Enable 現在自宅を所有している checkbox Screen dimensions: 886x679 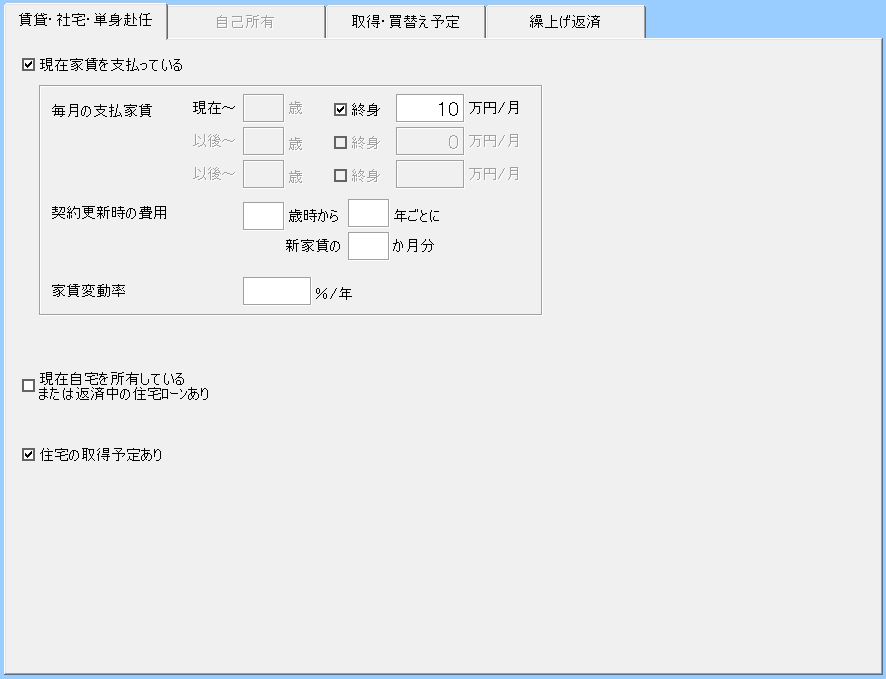pos(28,386)
